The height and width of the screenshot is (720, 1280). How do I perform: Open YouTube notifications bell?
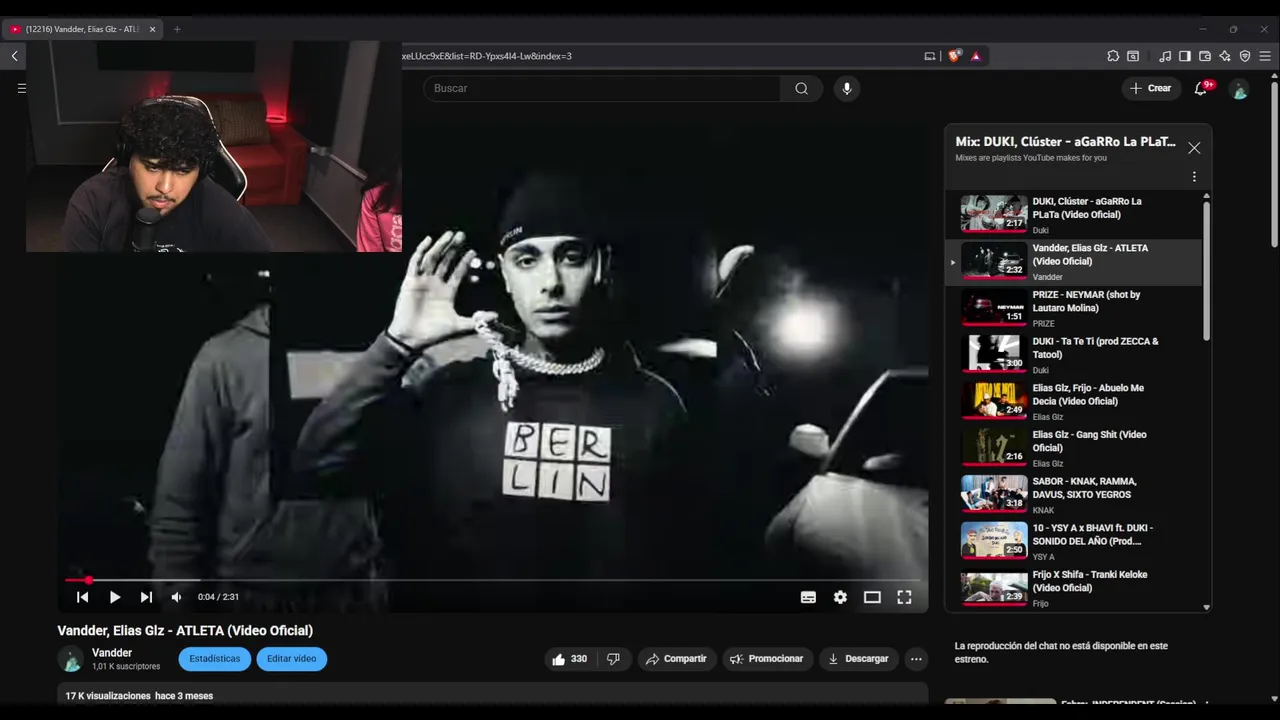pos(1201,89)
